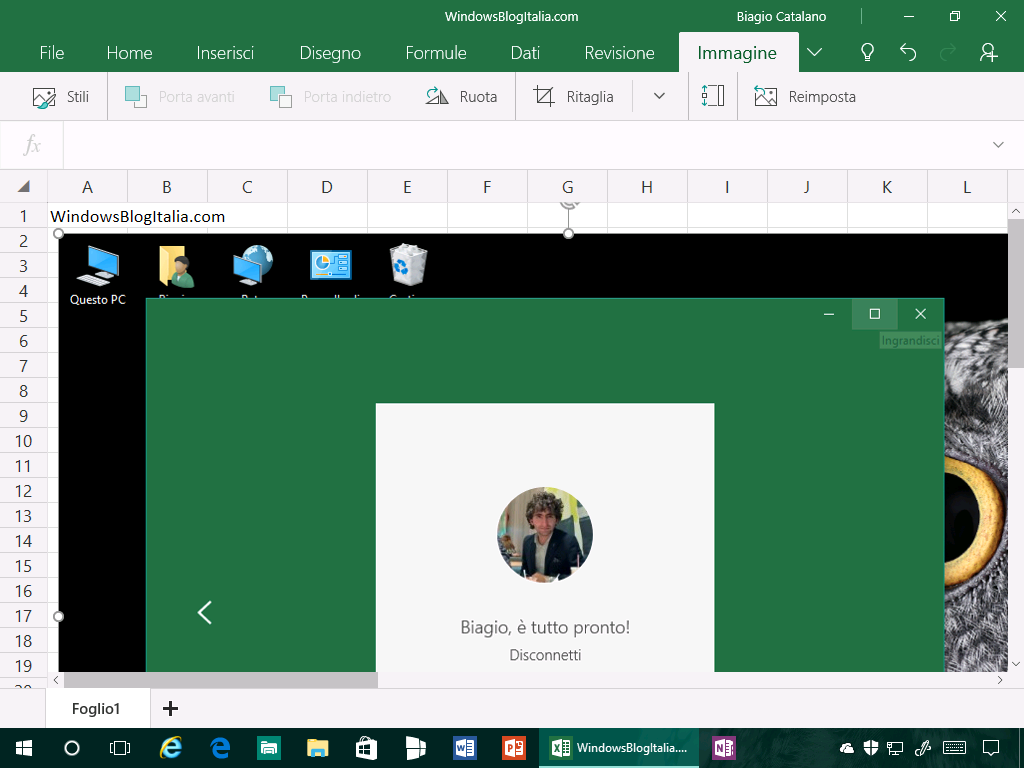Click the horizontal scrollbar thumb
This screenshot has height=769, width=1024.
coord(221,680)
